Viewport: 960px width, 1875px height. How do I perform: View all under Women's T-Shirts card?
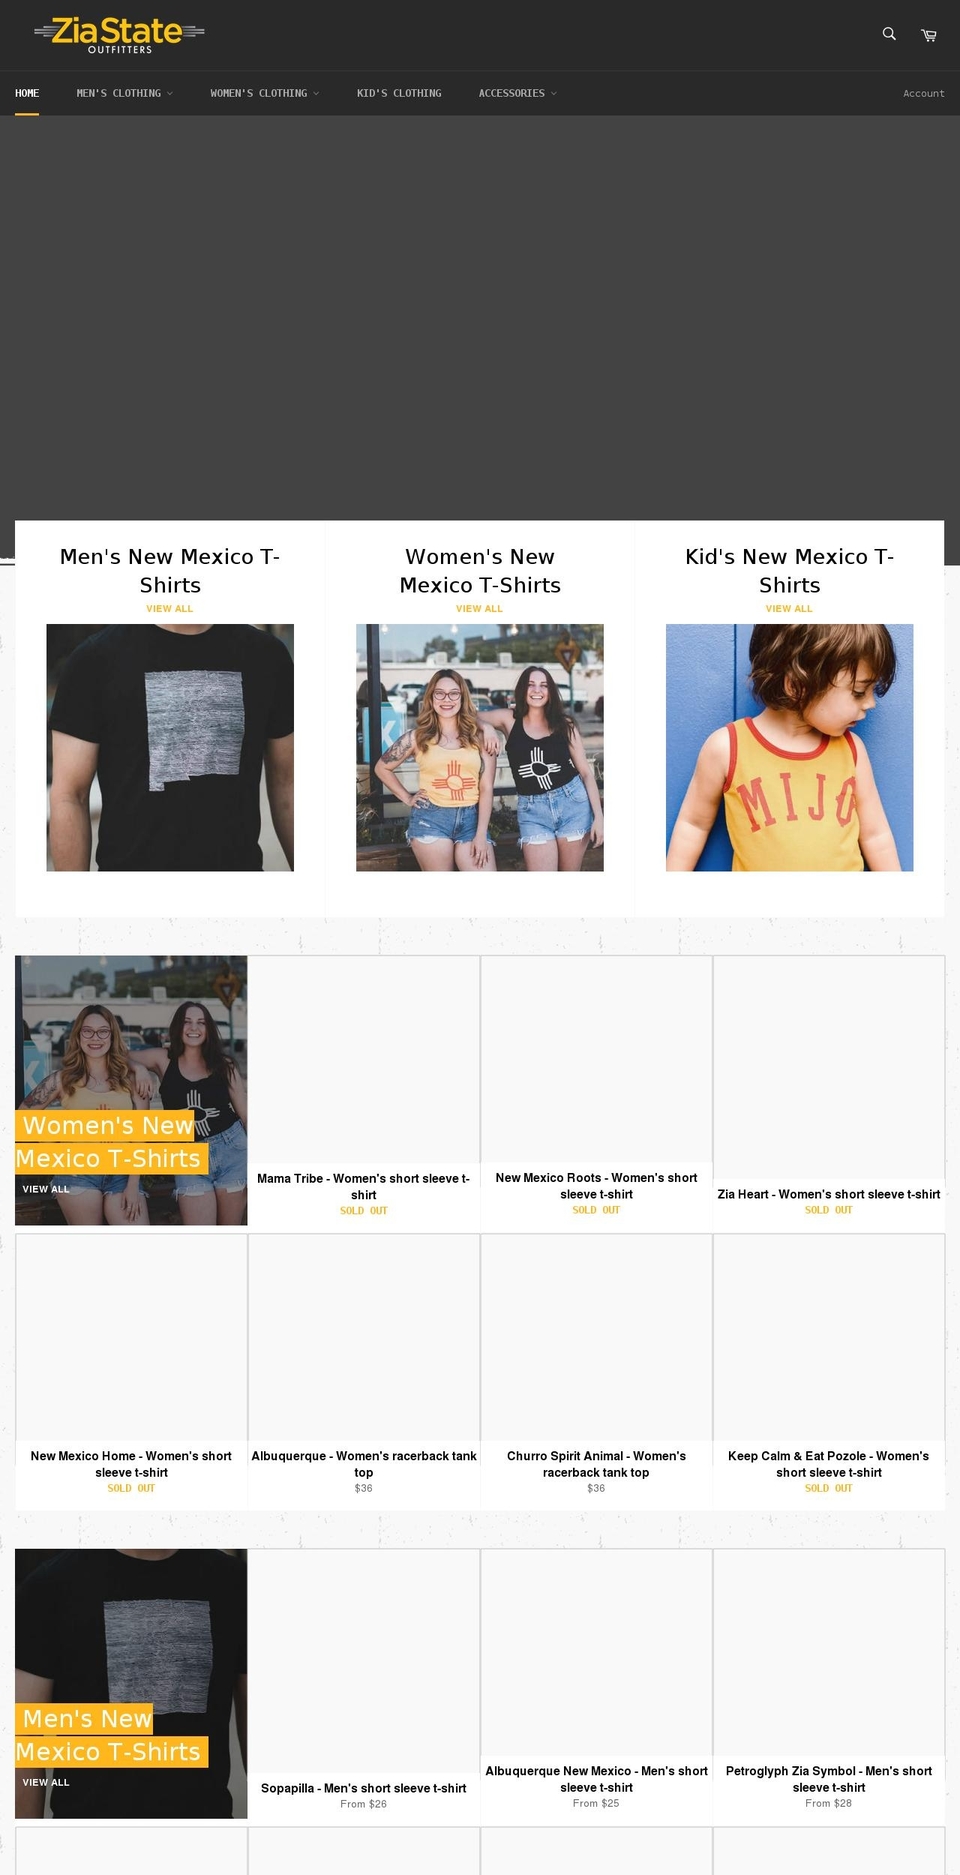point(480,608)
